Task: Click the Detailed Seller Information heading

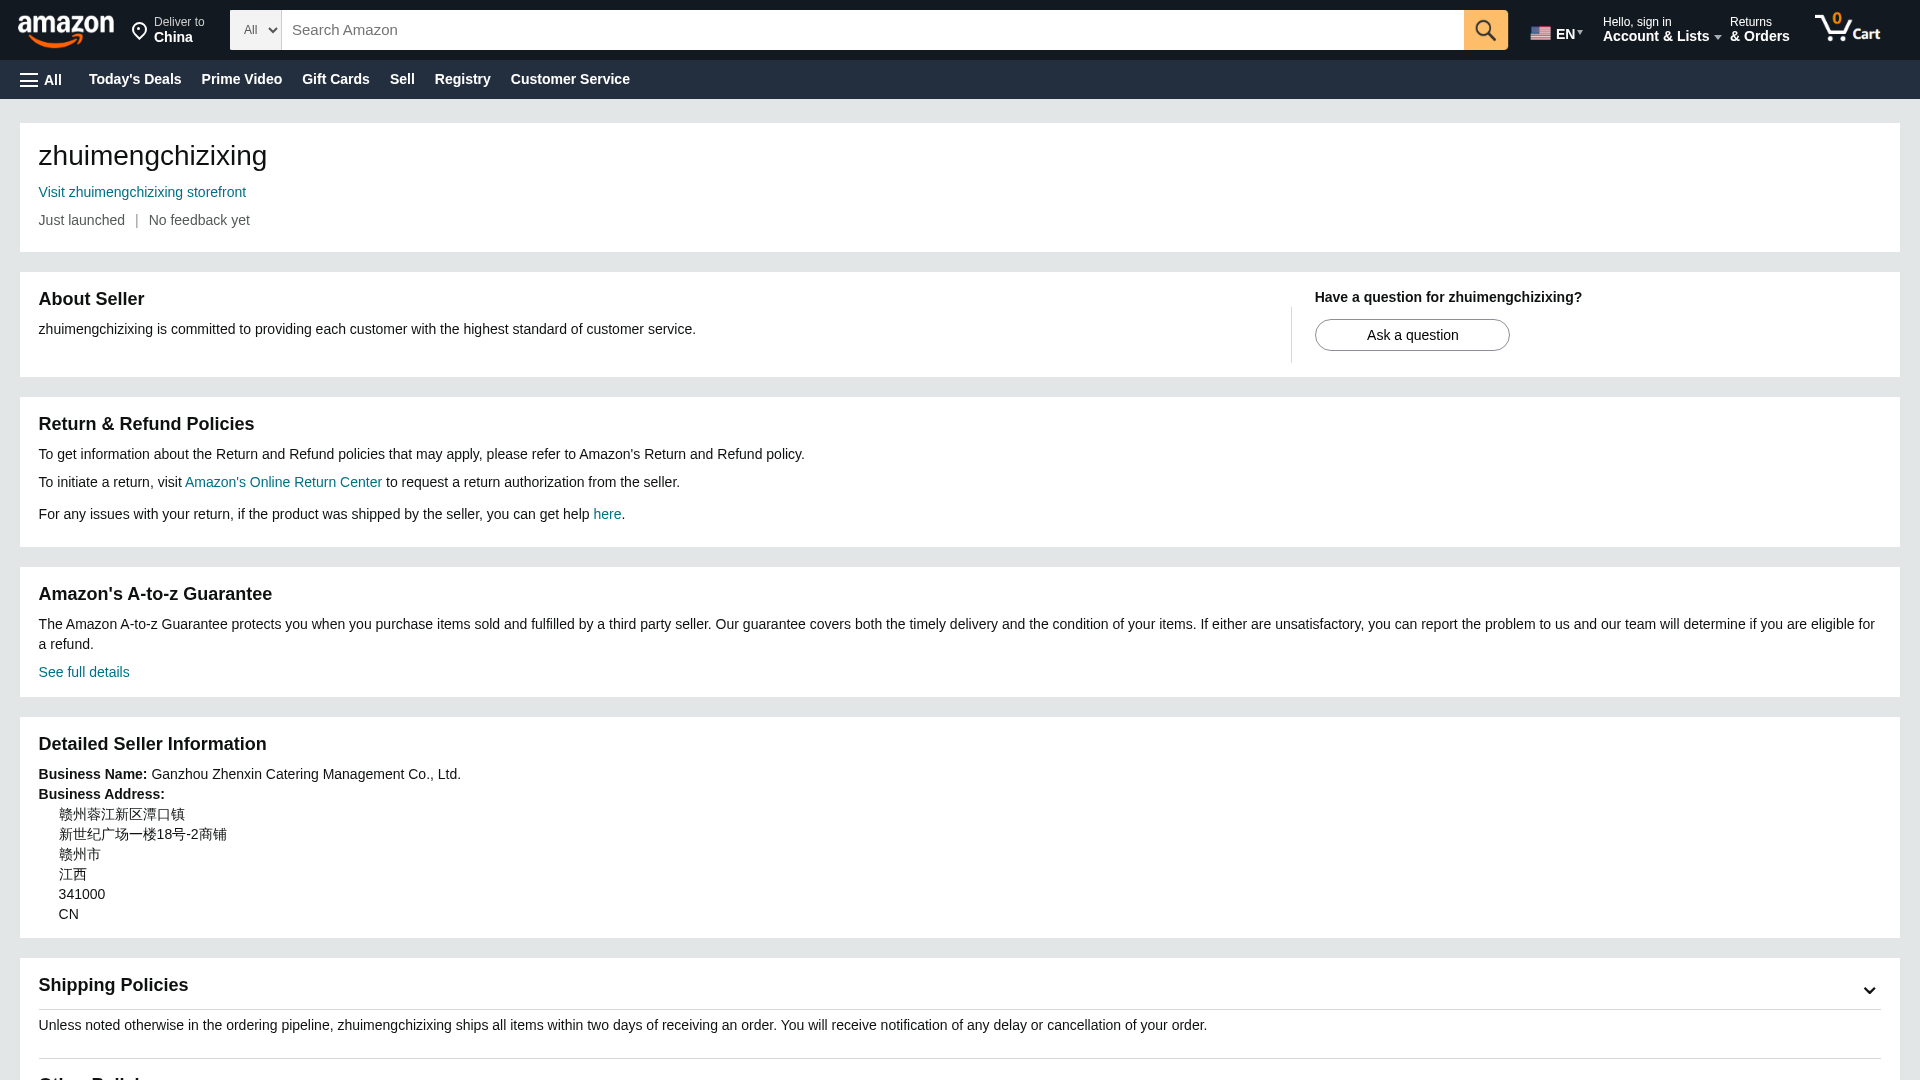Action: tap(152, 744)
